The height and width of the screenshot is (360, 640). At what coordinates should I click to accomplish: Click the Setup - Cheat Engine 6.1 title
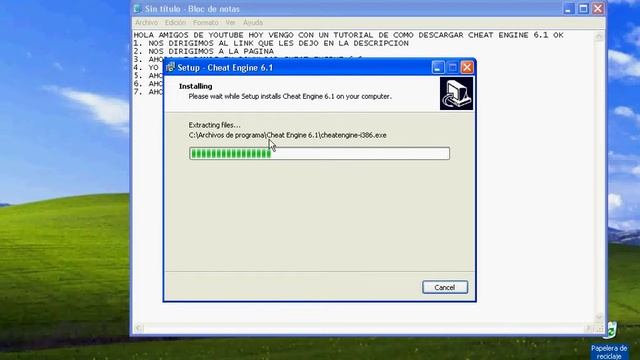225,68
